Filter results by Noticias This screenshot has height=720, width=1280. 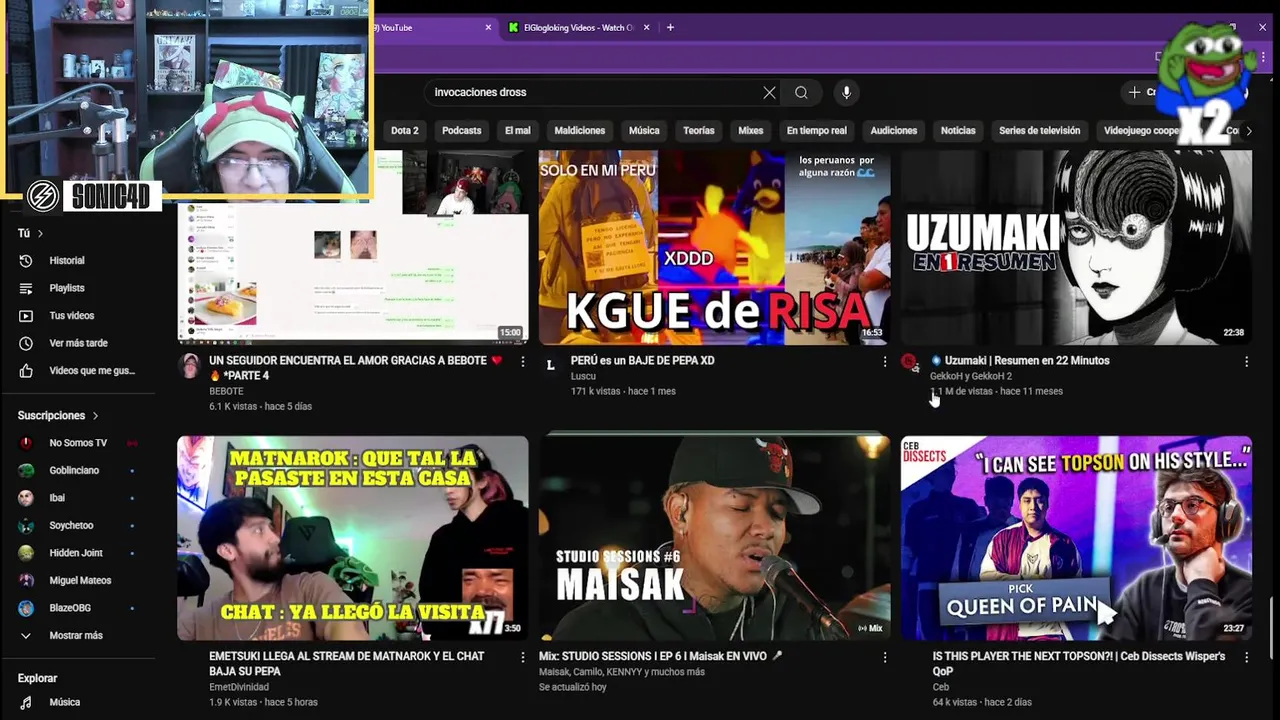957,130
